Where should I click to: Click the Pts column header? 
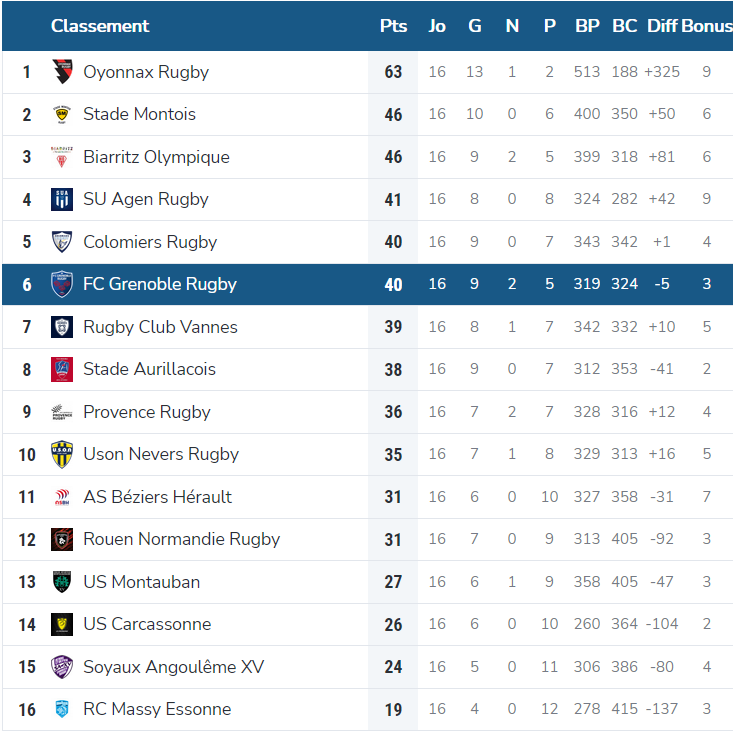click(x=393, y=26)
